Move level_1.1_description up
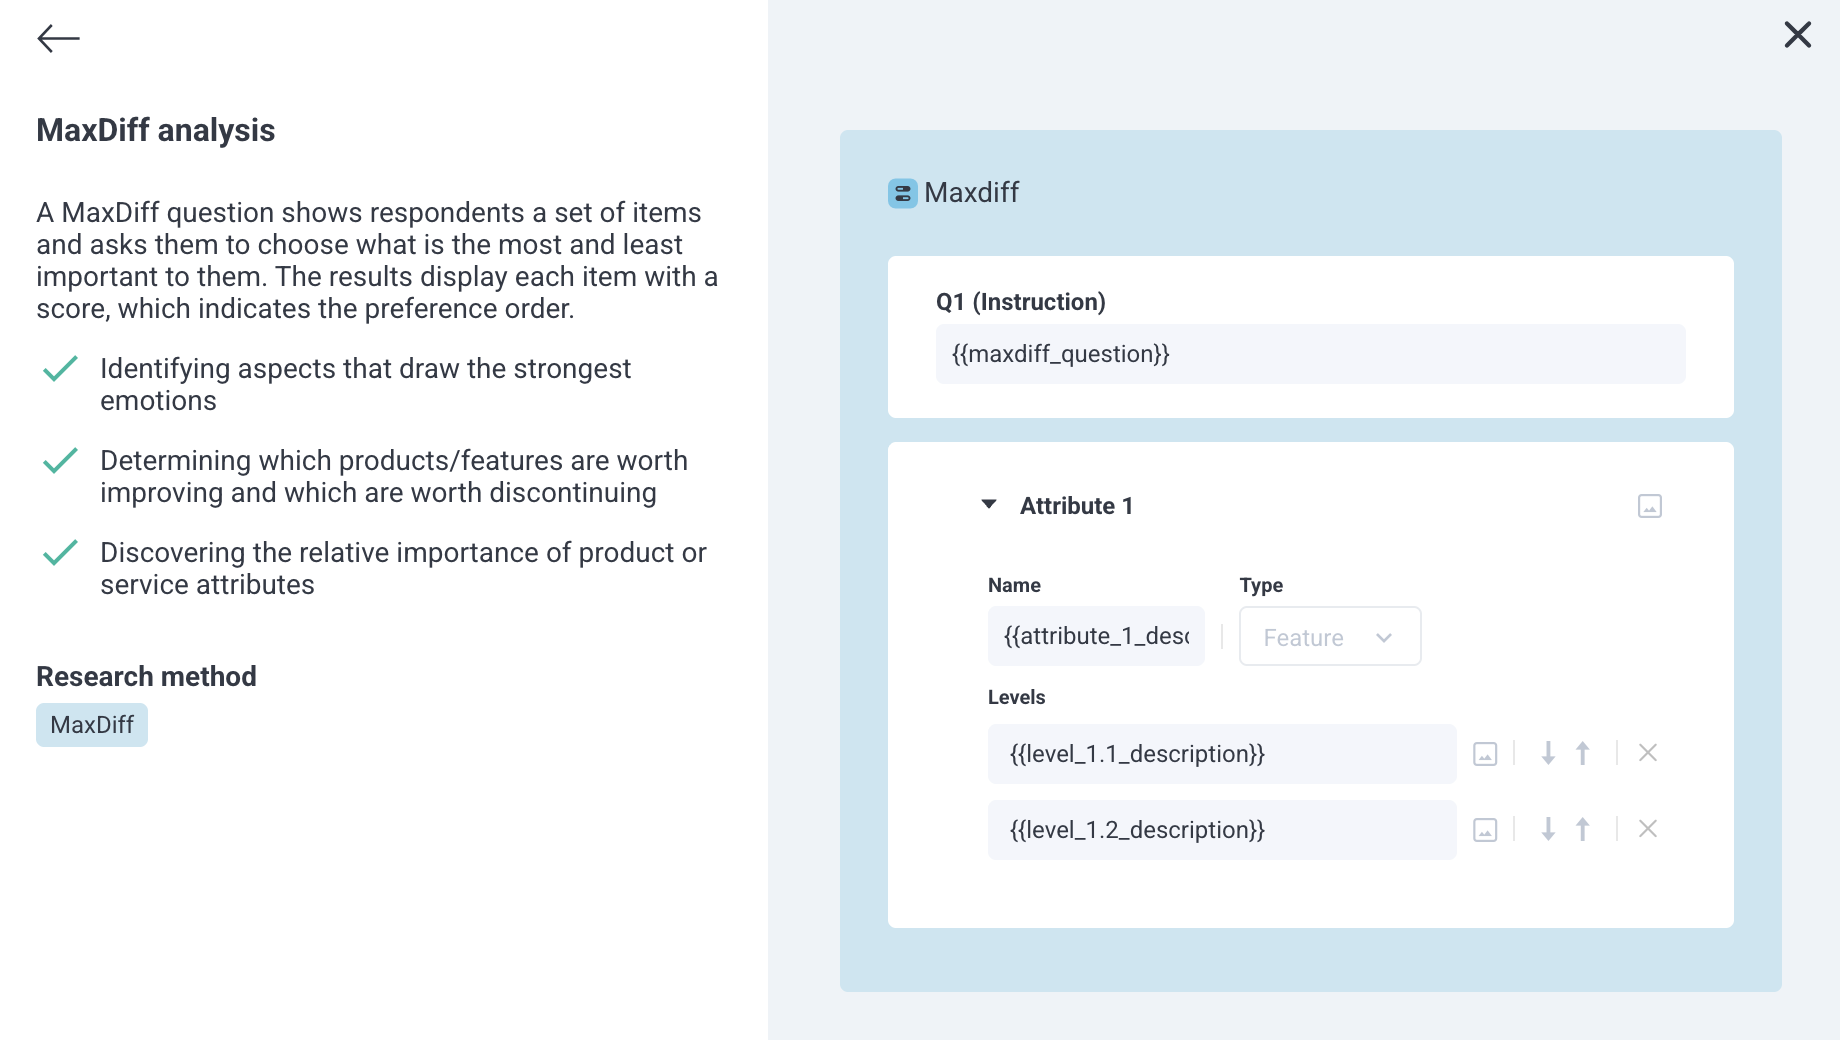This screenshot has width=1840, height=1040. [x=1582, y=753]
